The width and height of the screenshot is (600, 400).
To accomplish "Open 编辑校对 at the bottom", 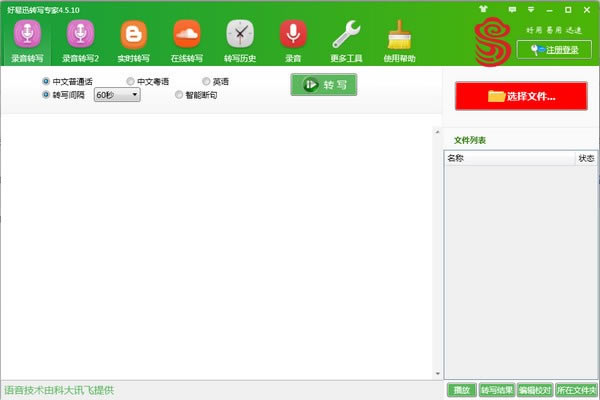I will [x=534, y=390].
